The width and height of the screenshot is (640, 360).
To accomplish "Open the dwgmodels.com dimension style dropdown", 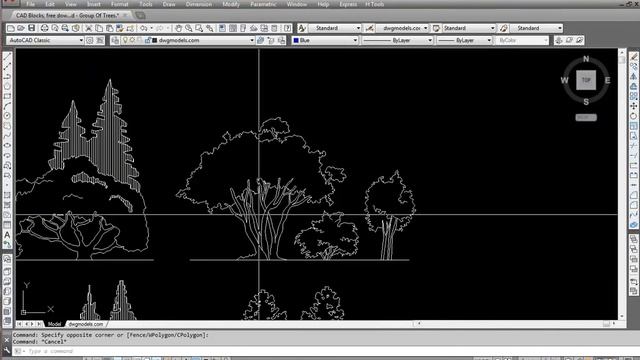I will point(402,28).
